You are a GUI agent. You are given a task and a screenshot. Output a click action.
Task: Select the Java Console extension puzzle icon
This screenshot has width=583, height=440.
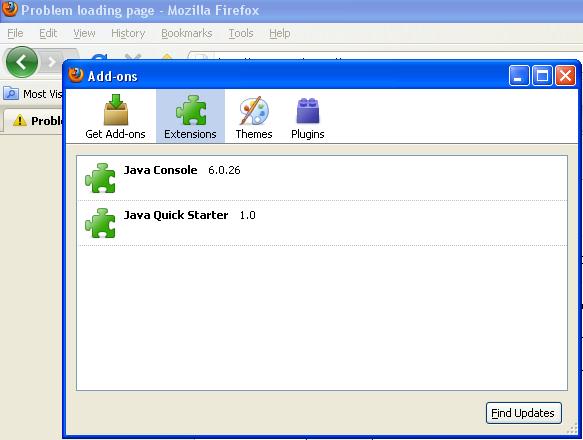(x=100, y=178)
